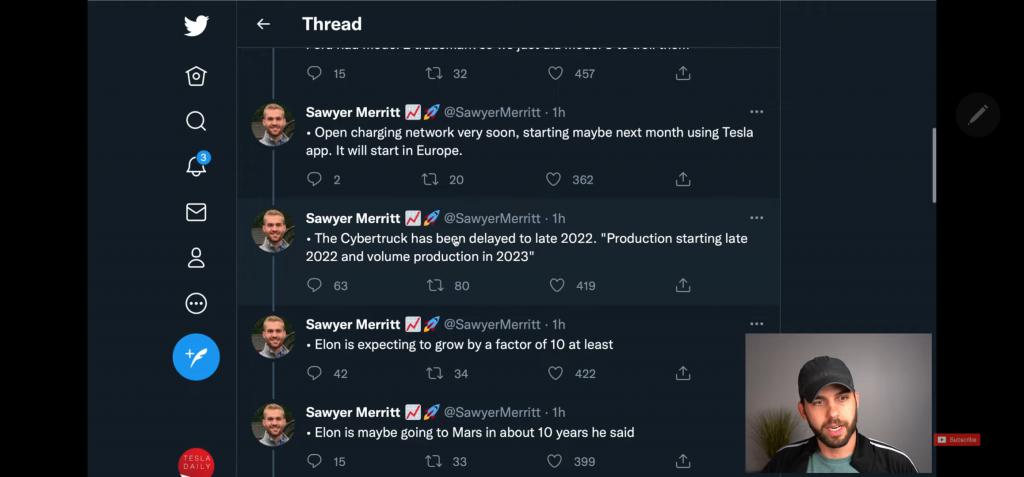
Task: Click the Twitter bird logo
Action: [x=196, y=26]
